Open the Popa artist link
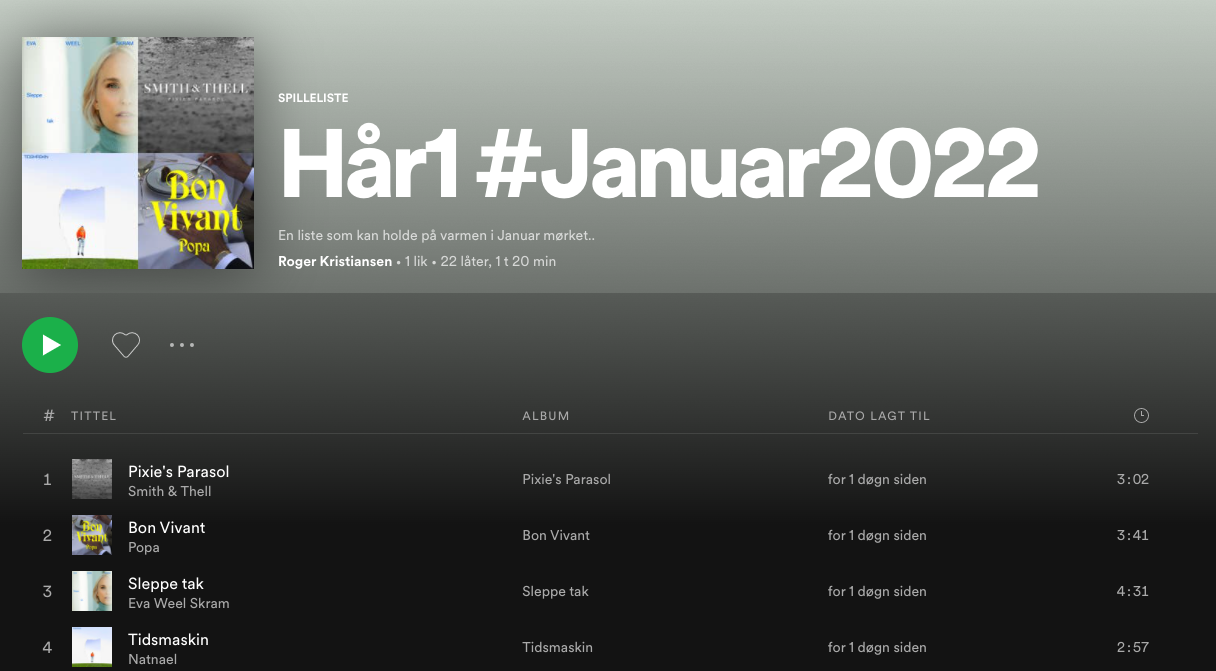Screen dimensions: 1216x671 [x=144, y=548]
